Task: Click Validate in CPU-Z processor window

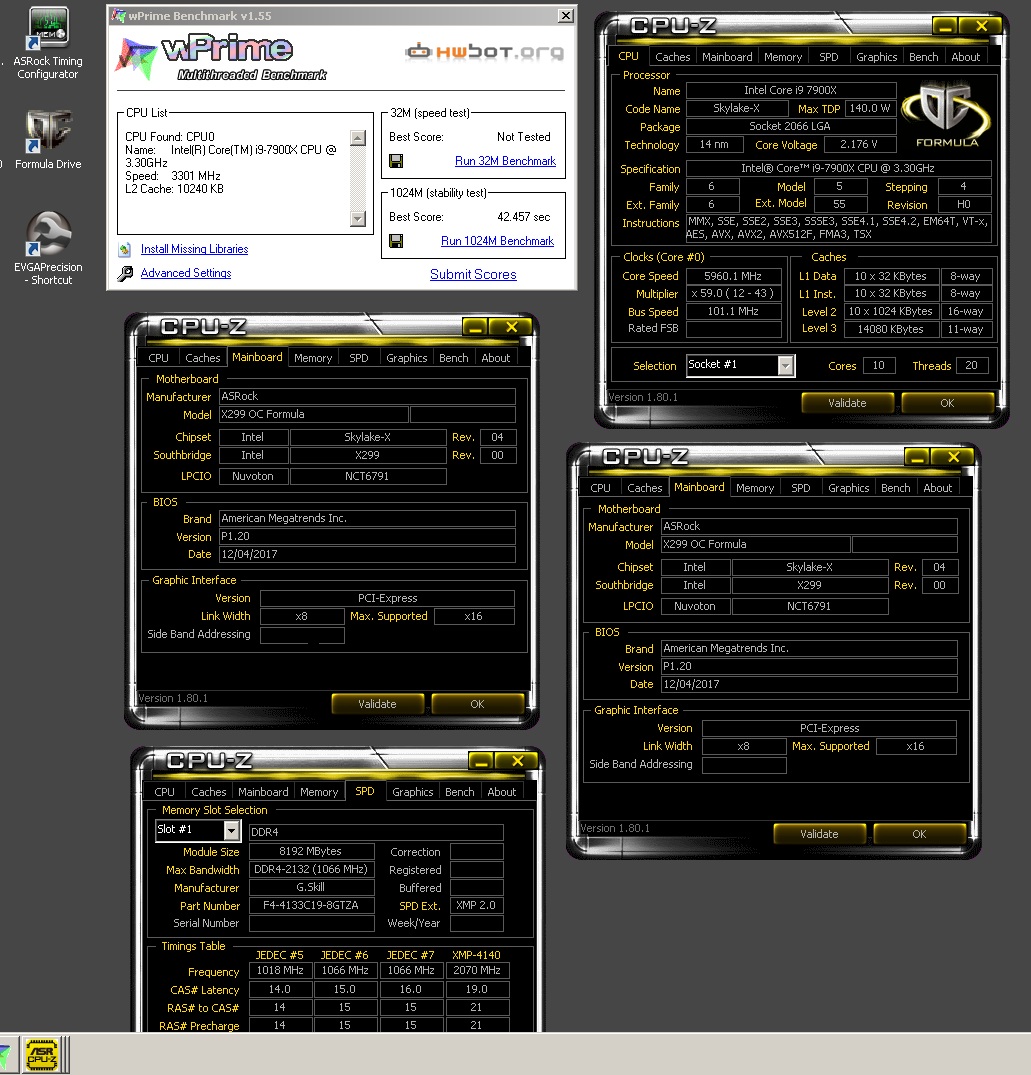Action: (x=847, y=403)
